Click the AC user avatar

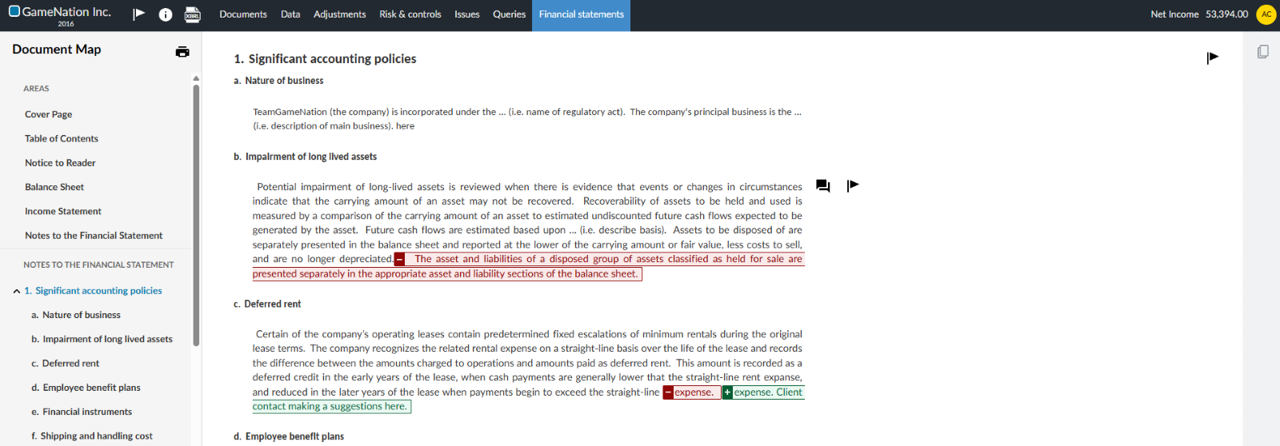(1265, 15)
